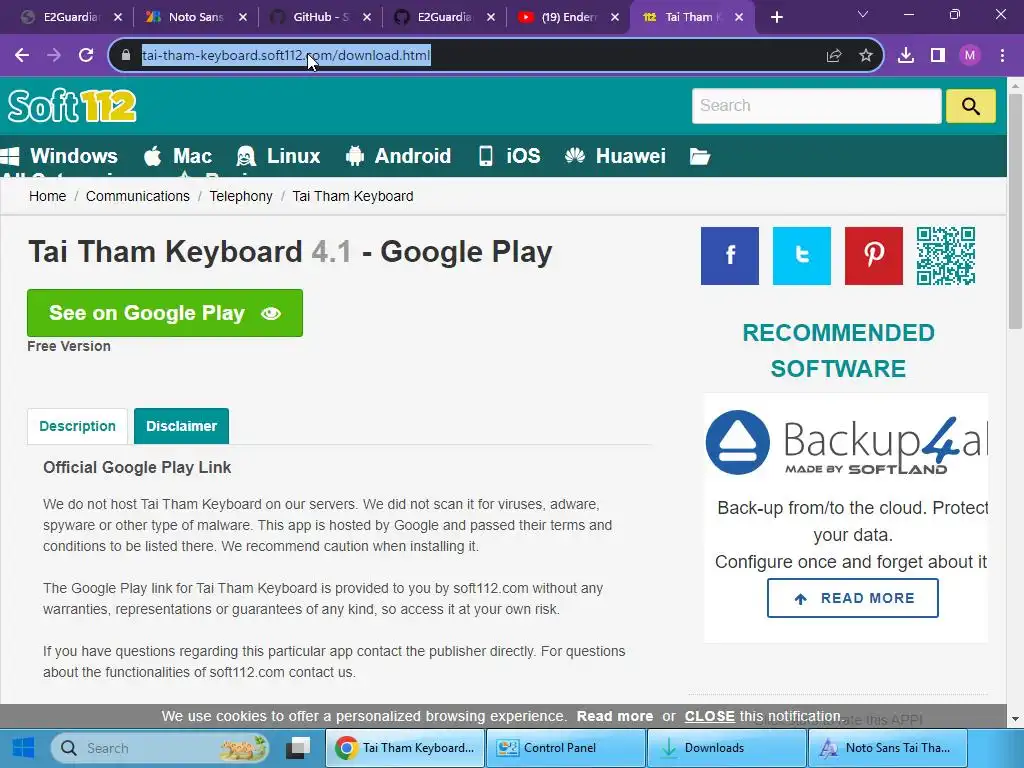Click the open folder icon in navigation
1024x768 pixels.
point(699,157)
